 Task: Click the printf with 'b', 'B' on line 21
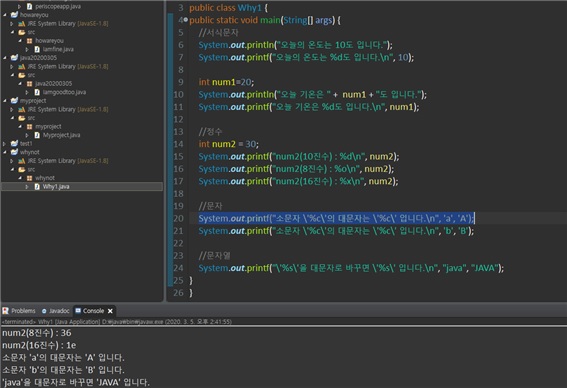pyautogui.click(x=336, y=231)
